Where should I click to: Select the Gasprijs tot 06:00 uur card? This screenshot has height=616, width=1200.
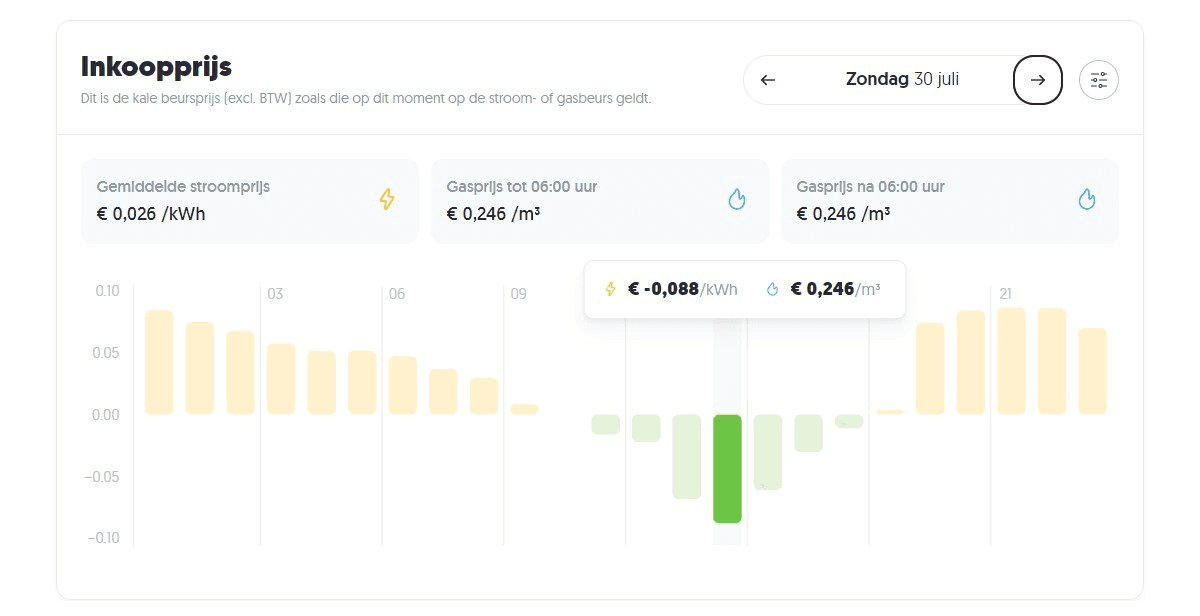599,200
